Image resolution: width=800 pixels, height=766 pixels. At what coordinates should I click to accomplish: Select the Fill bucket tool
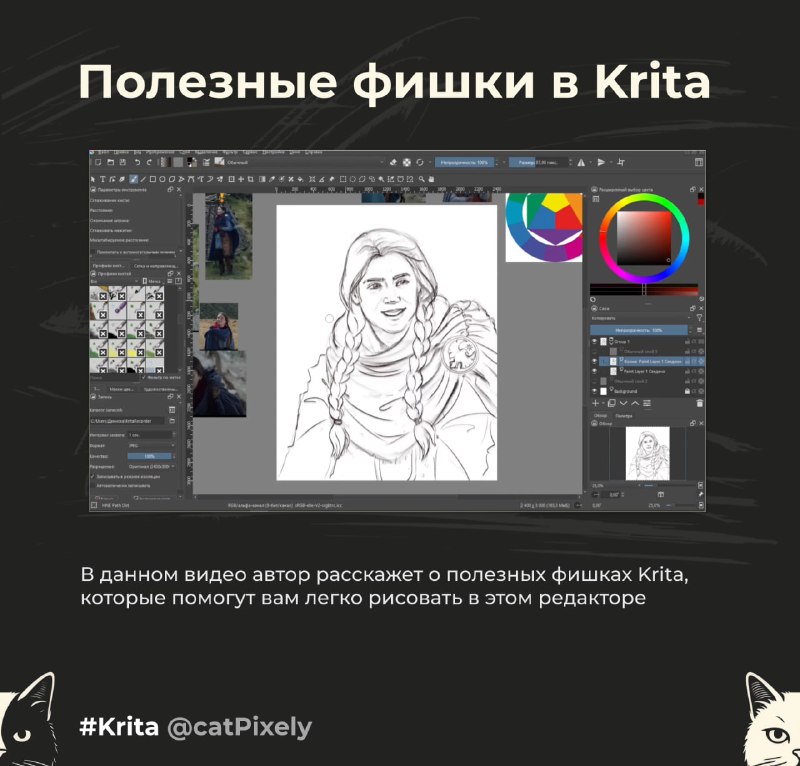point(301,179)
